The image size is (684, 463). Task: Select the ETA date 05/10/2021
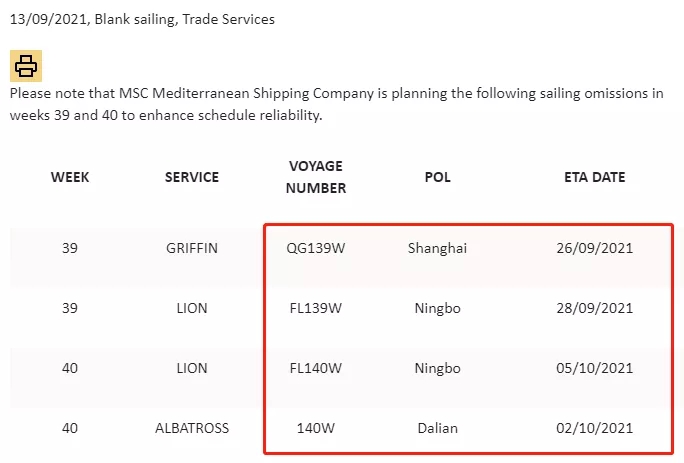pyautogui.click(x=594, y=368)
